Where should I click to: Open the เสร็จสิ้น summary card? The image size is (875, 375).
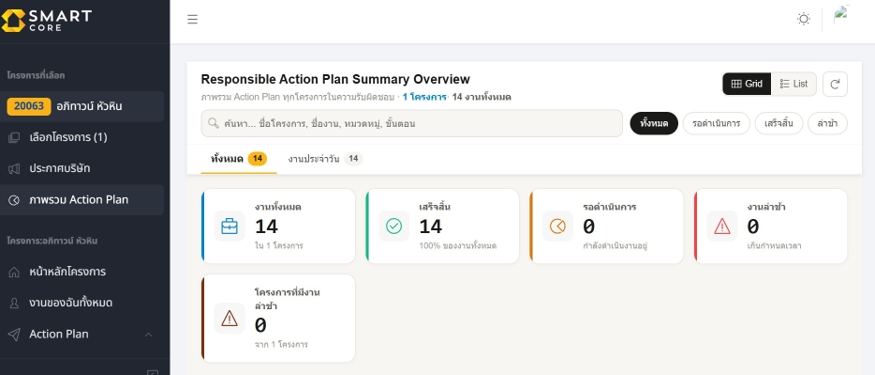pyautogui.click(x=442, y=226)
